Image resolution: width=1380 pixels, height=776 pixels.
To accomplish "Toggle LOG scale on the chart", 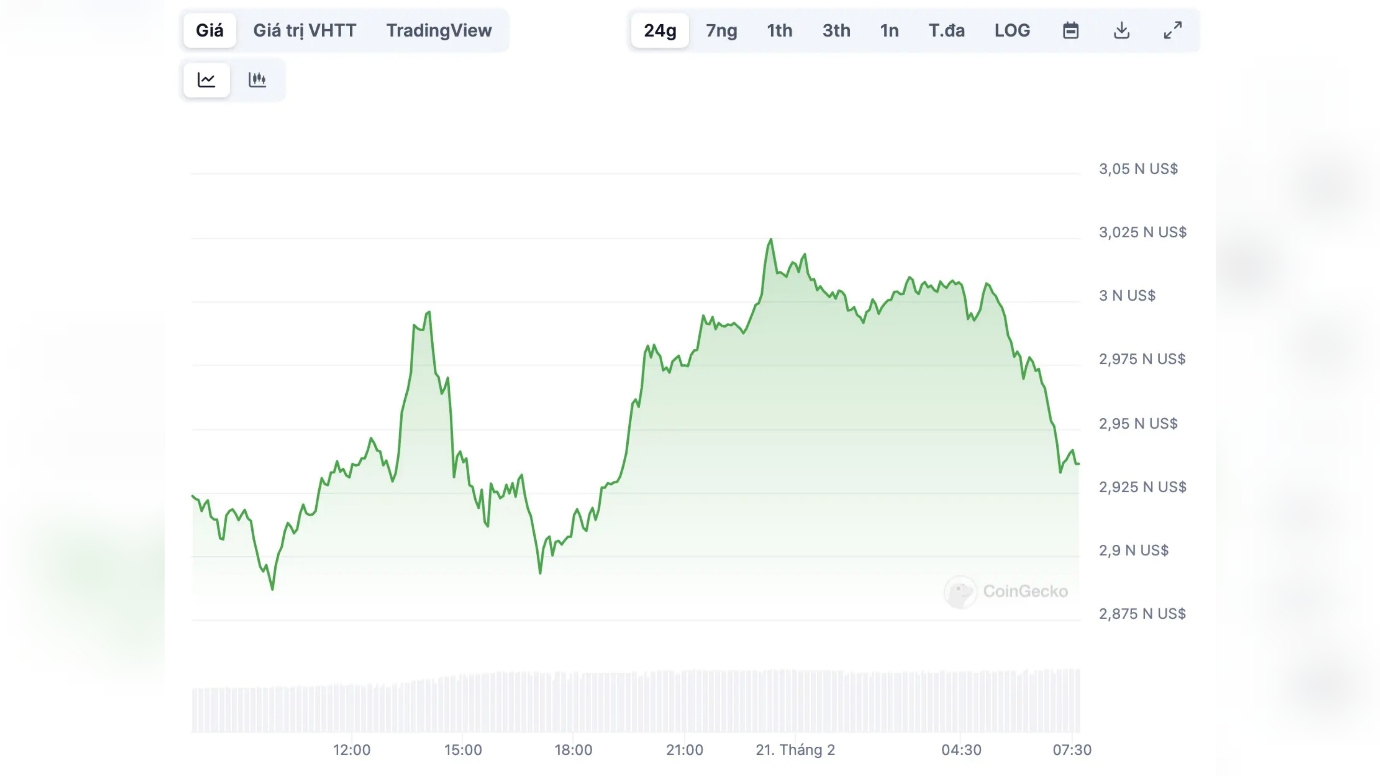I will (1012, 30).
